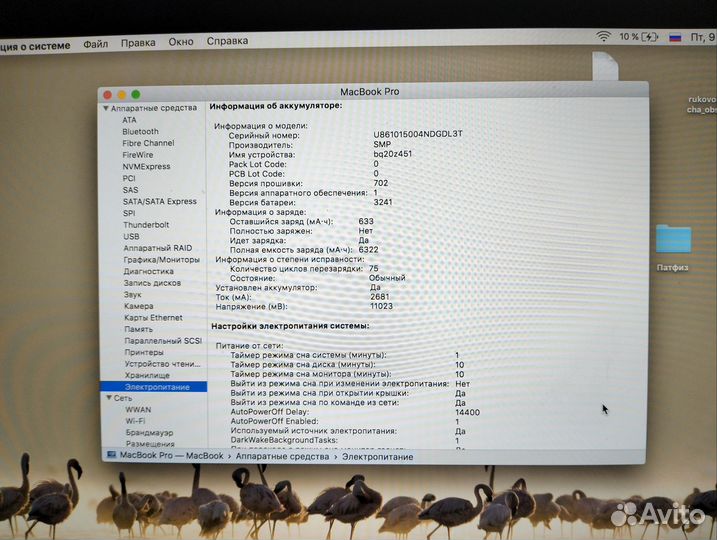The image size is (717, 540).
Task: Click the Информация об аккумуляторе heading
Action: pyautogui.click(x=276, y=106)
